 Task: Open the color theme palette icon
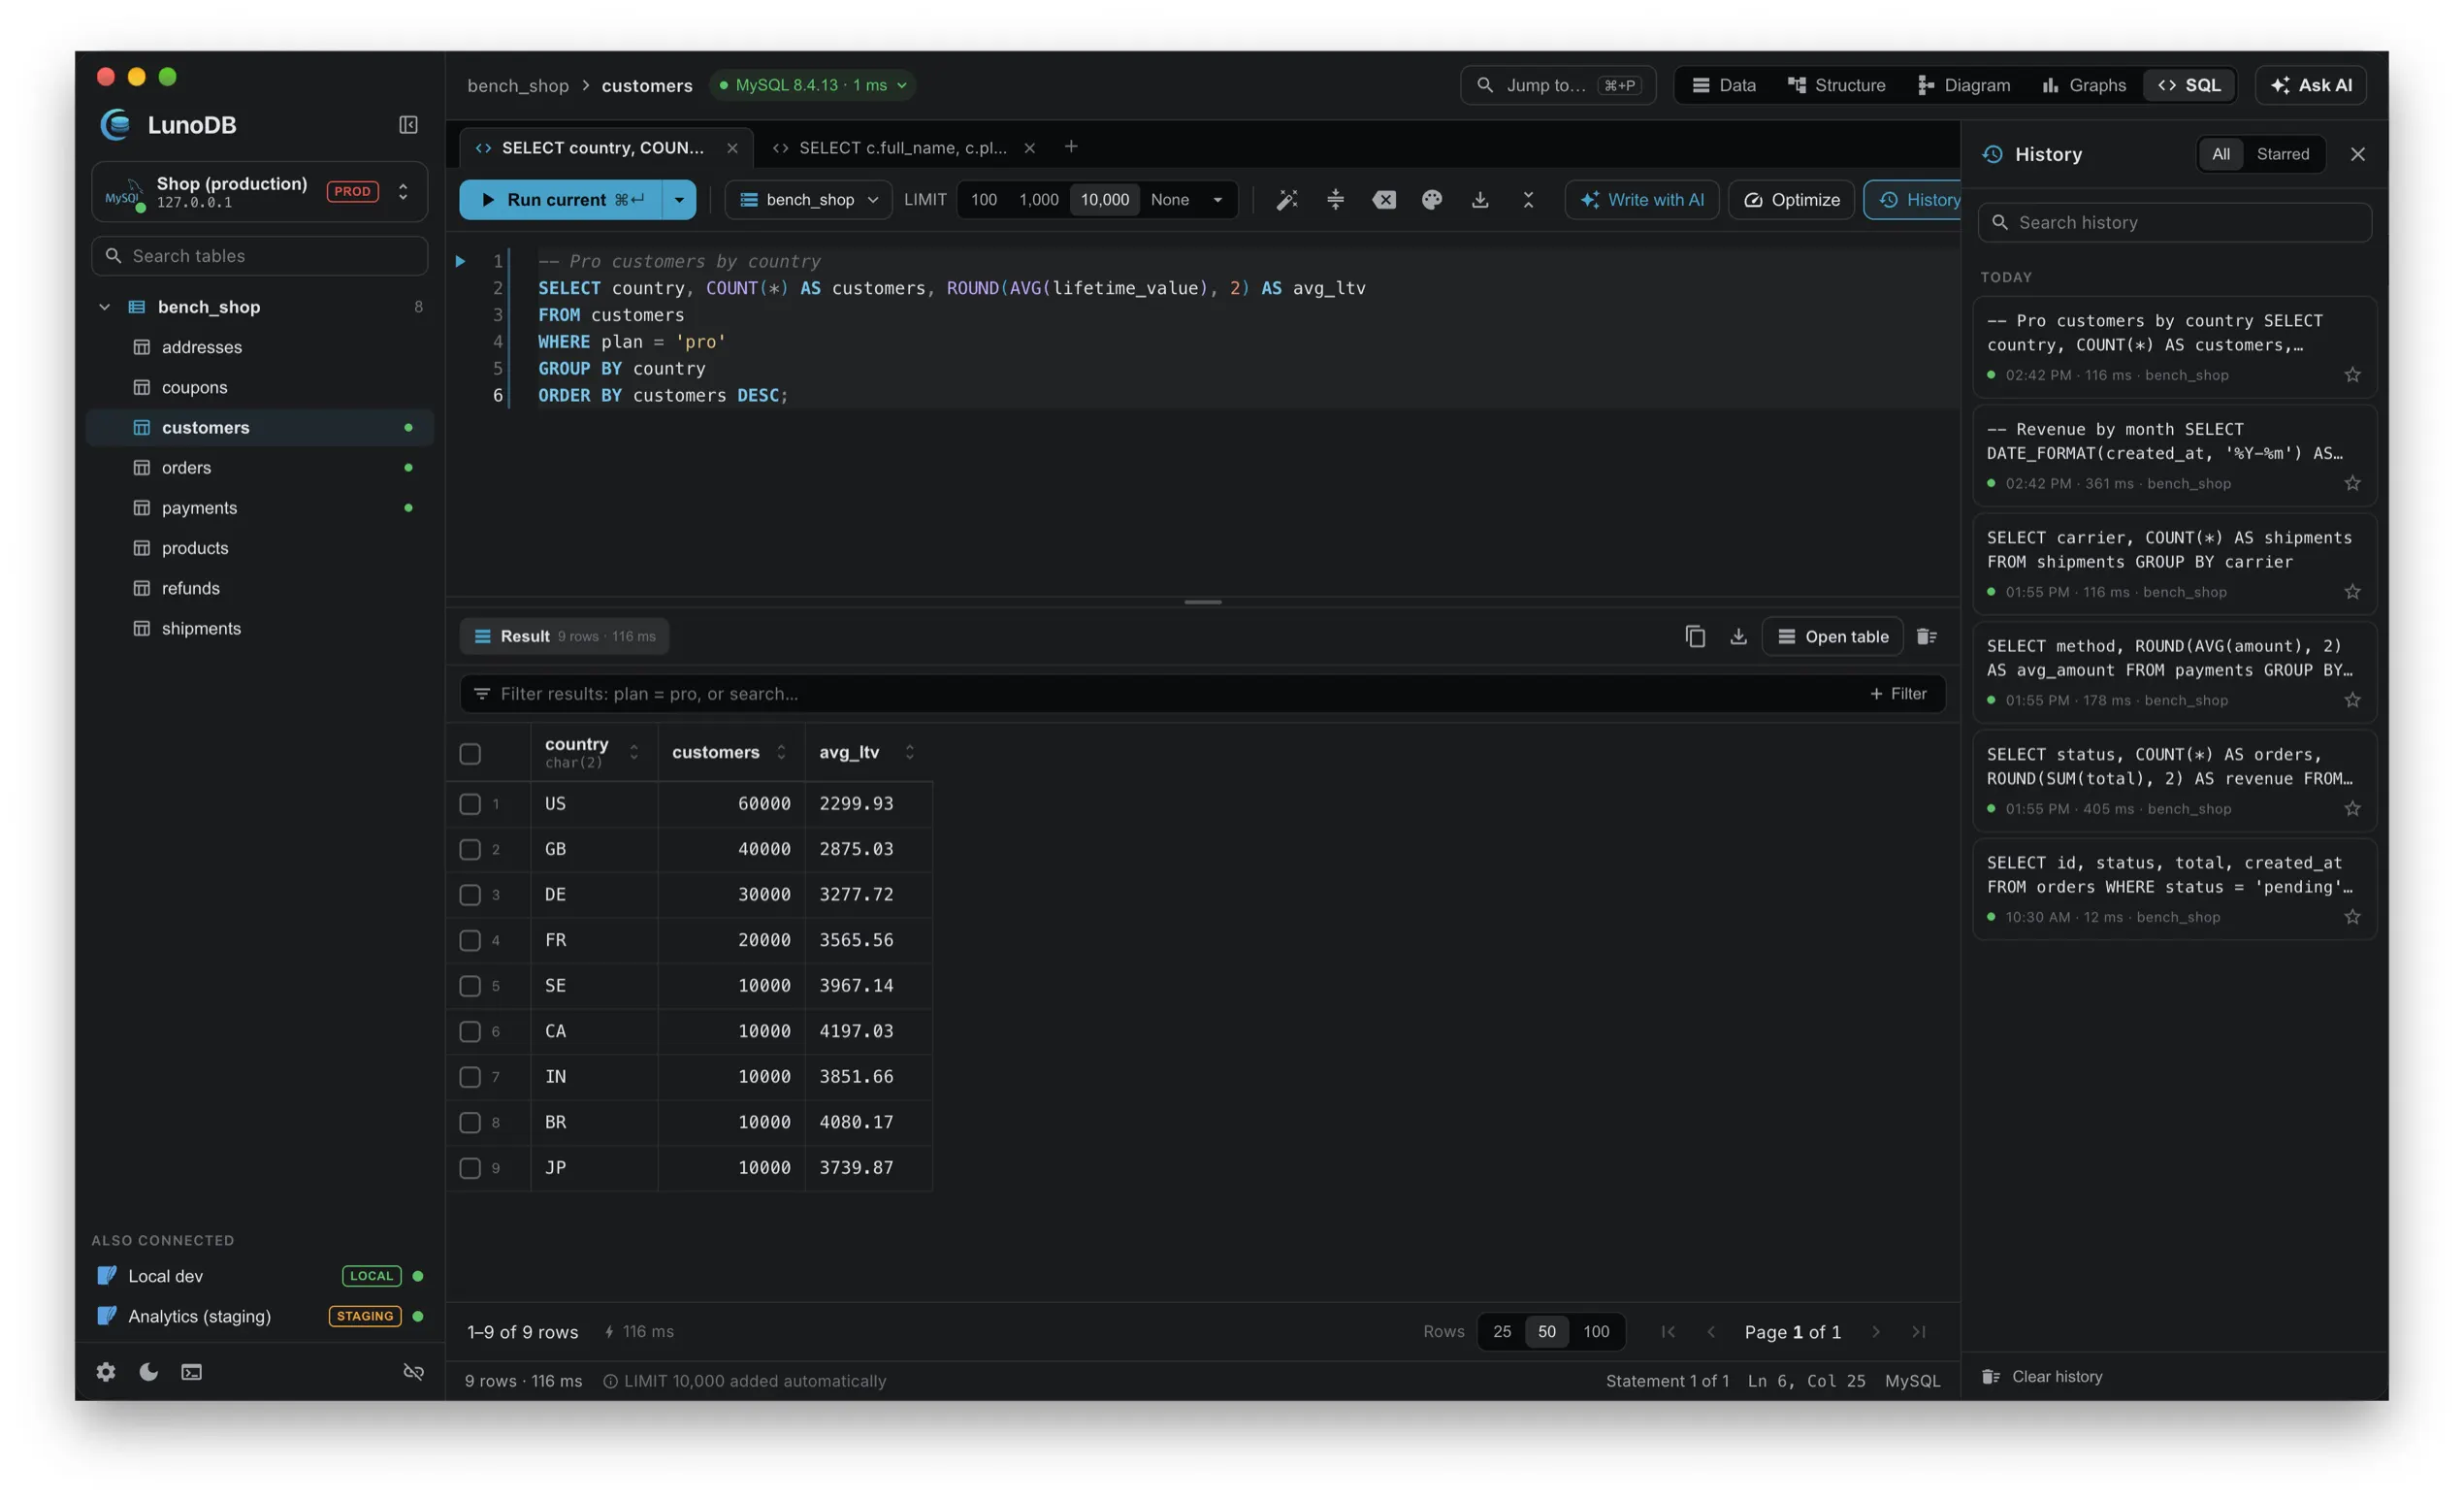coord(1432,200)
